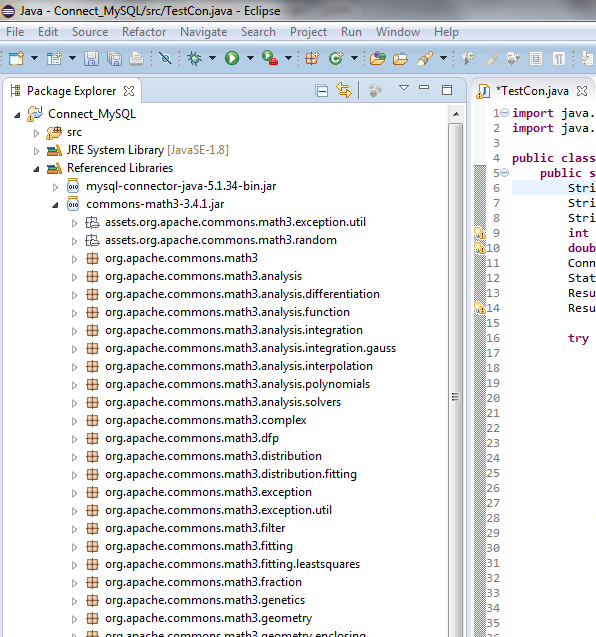Viewport: 596px width, 637px height.
Task: Click the Save All icon
Action: point(114,58)
